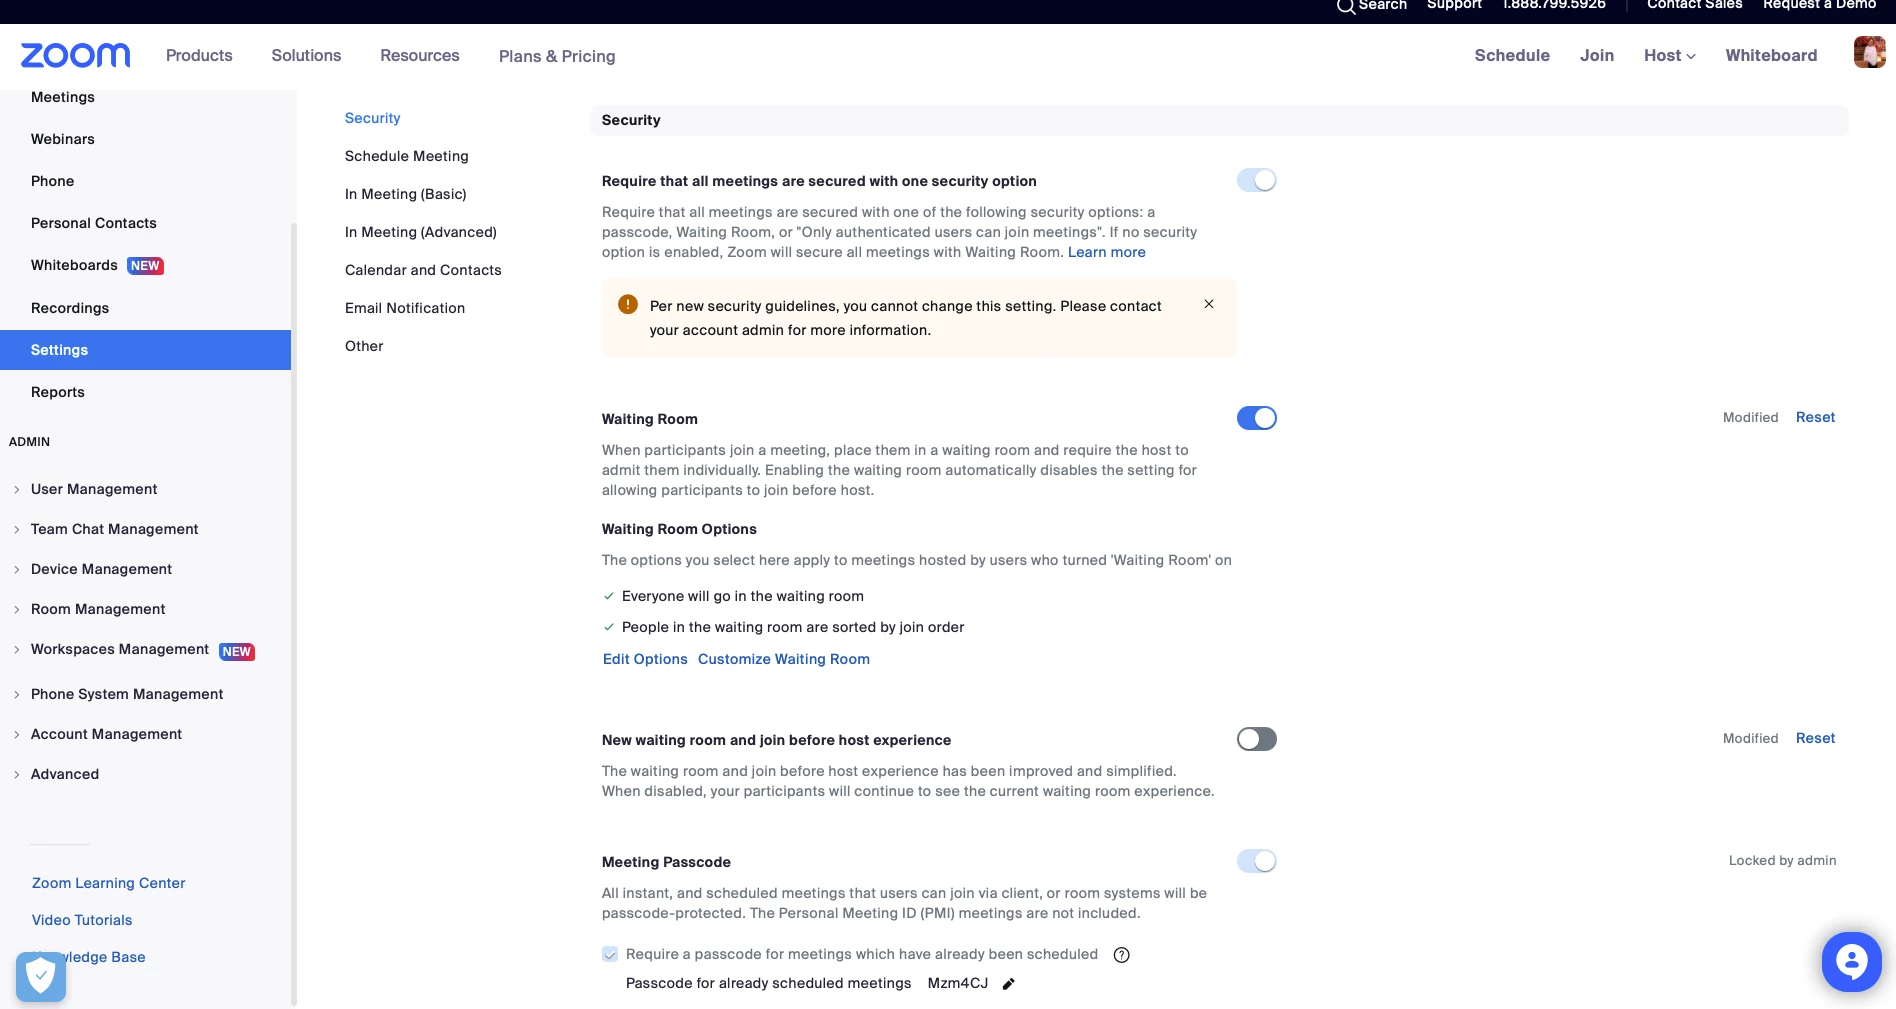Image resolution: width=1896 pixels, height=1009 pixels.
Task: Open Meetings in the sidebar
Action: [63, 97]
